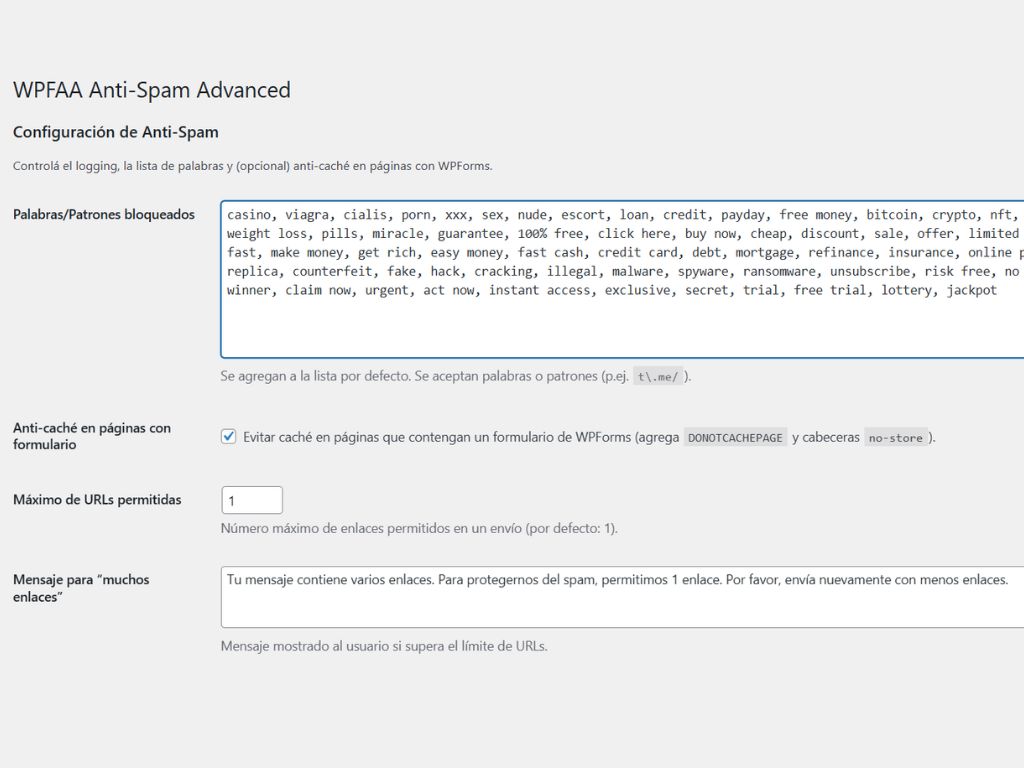1024x768 pixels.
Task: Click the Palabras/Patrones bloqueados label
Action: tap(106, 214)
